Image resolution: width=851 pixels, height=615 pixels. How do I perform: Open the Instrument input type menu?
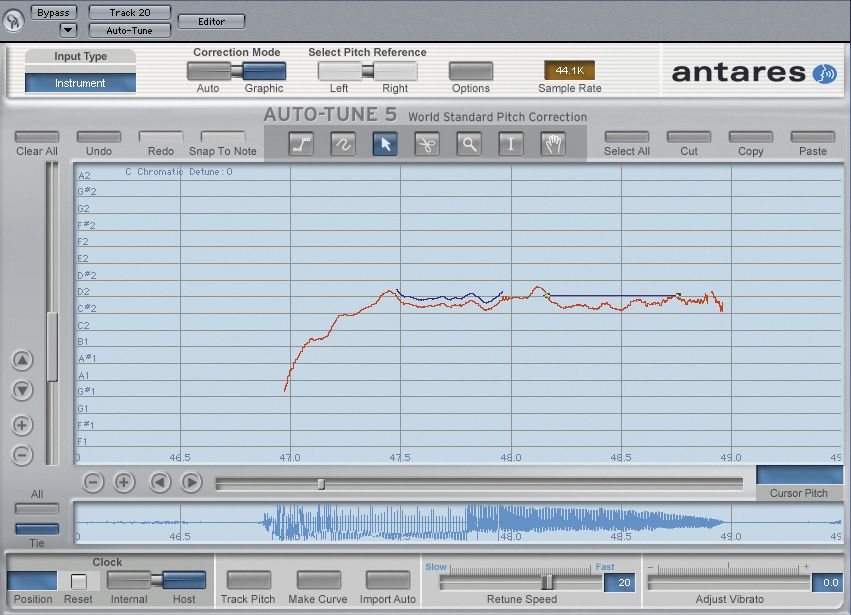coord(80,83)
